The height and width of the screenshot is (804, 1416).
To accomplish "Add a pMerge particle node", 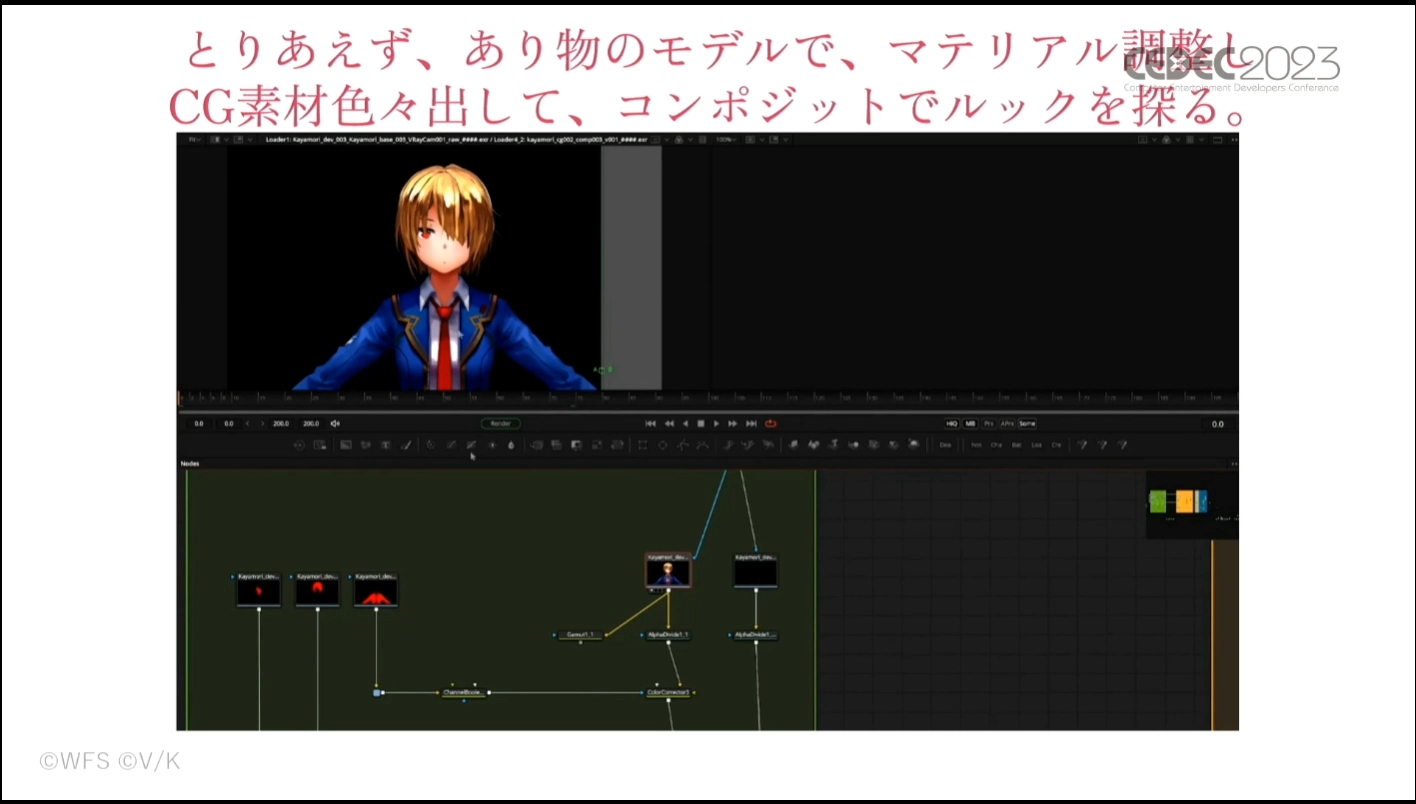I will 748,445.
